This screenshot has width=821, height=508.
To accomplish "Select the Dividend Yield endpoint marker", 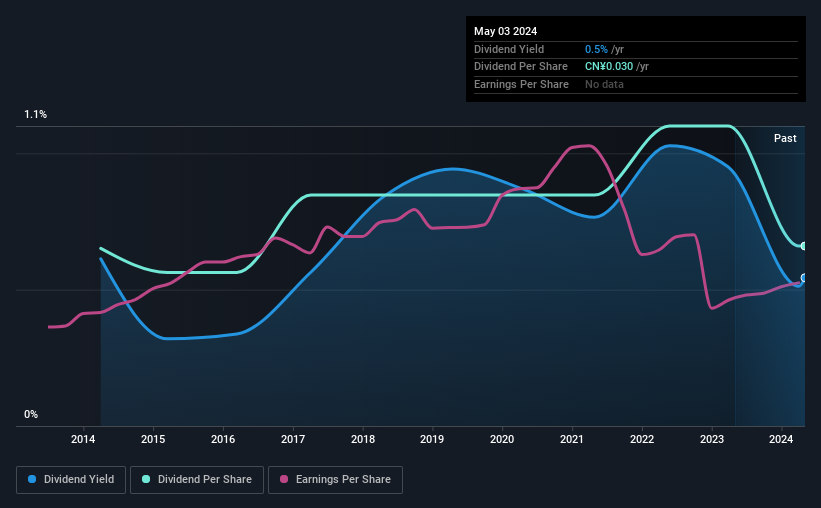I will coord(804,278).
